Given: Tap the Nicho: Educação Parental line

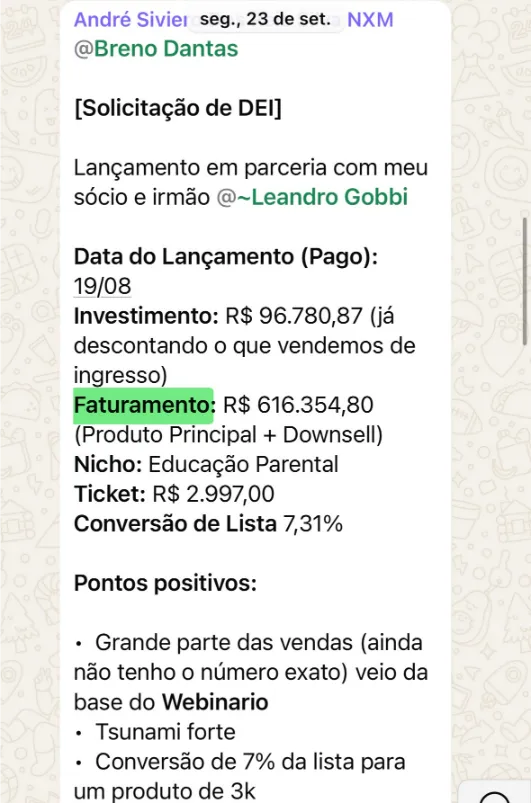Looking at the screenshot, I should (206, 464).
